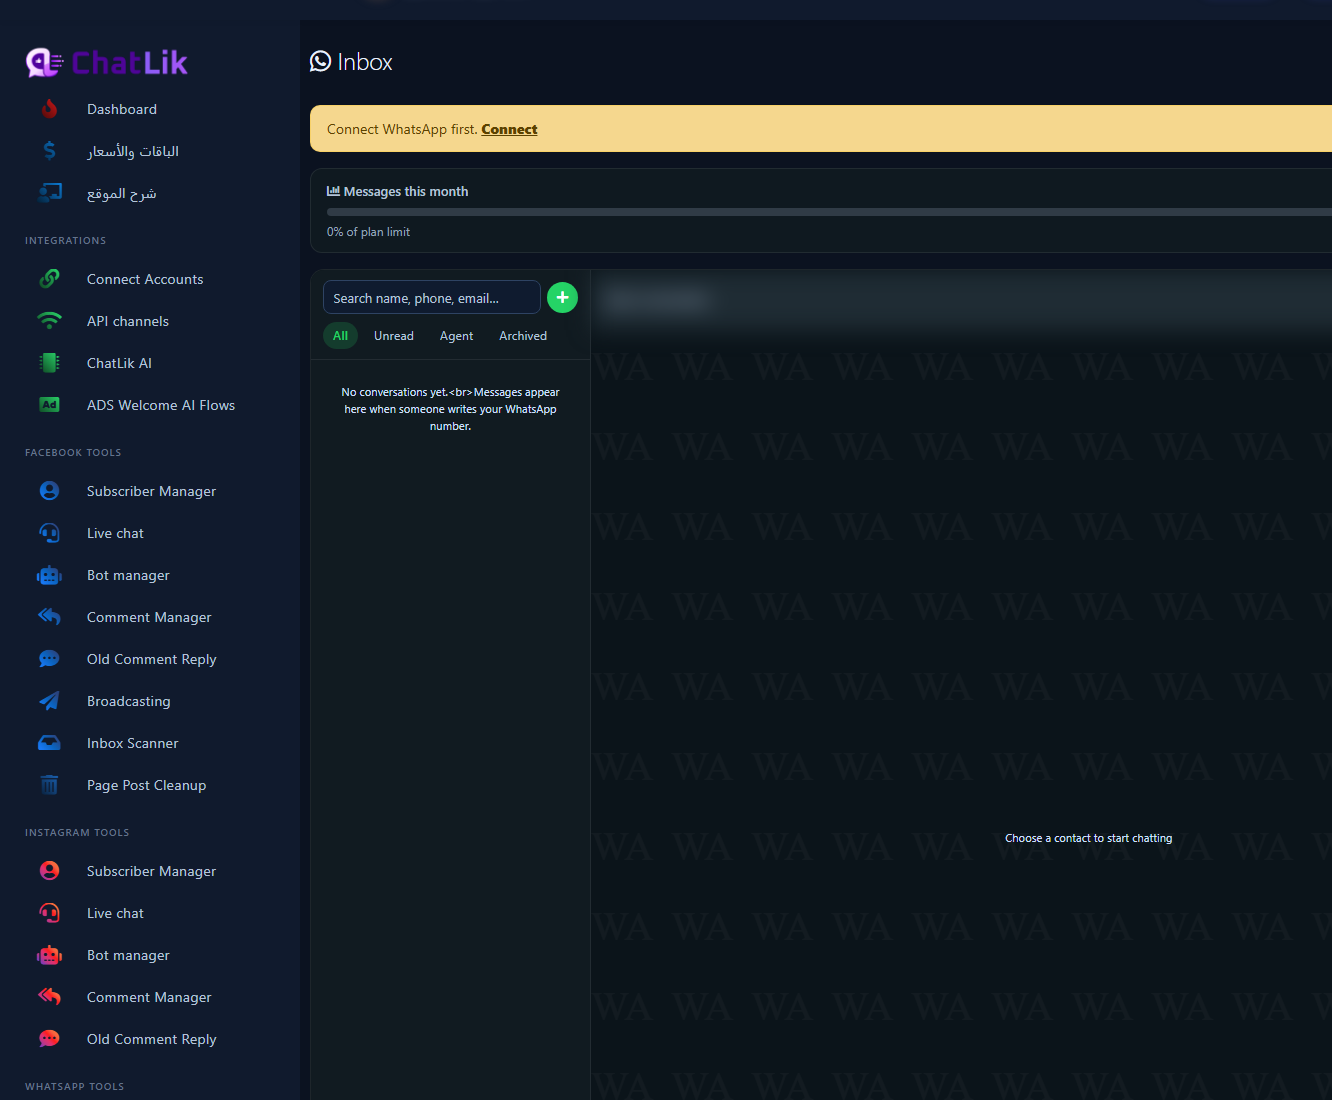Click Instagram Live chat headset icon
Screen dimensions: 1332x1100
[x=49, y=913]
